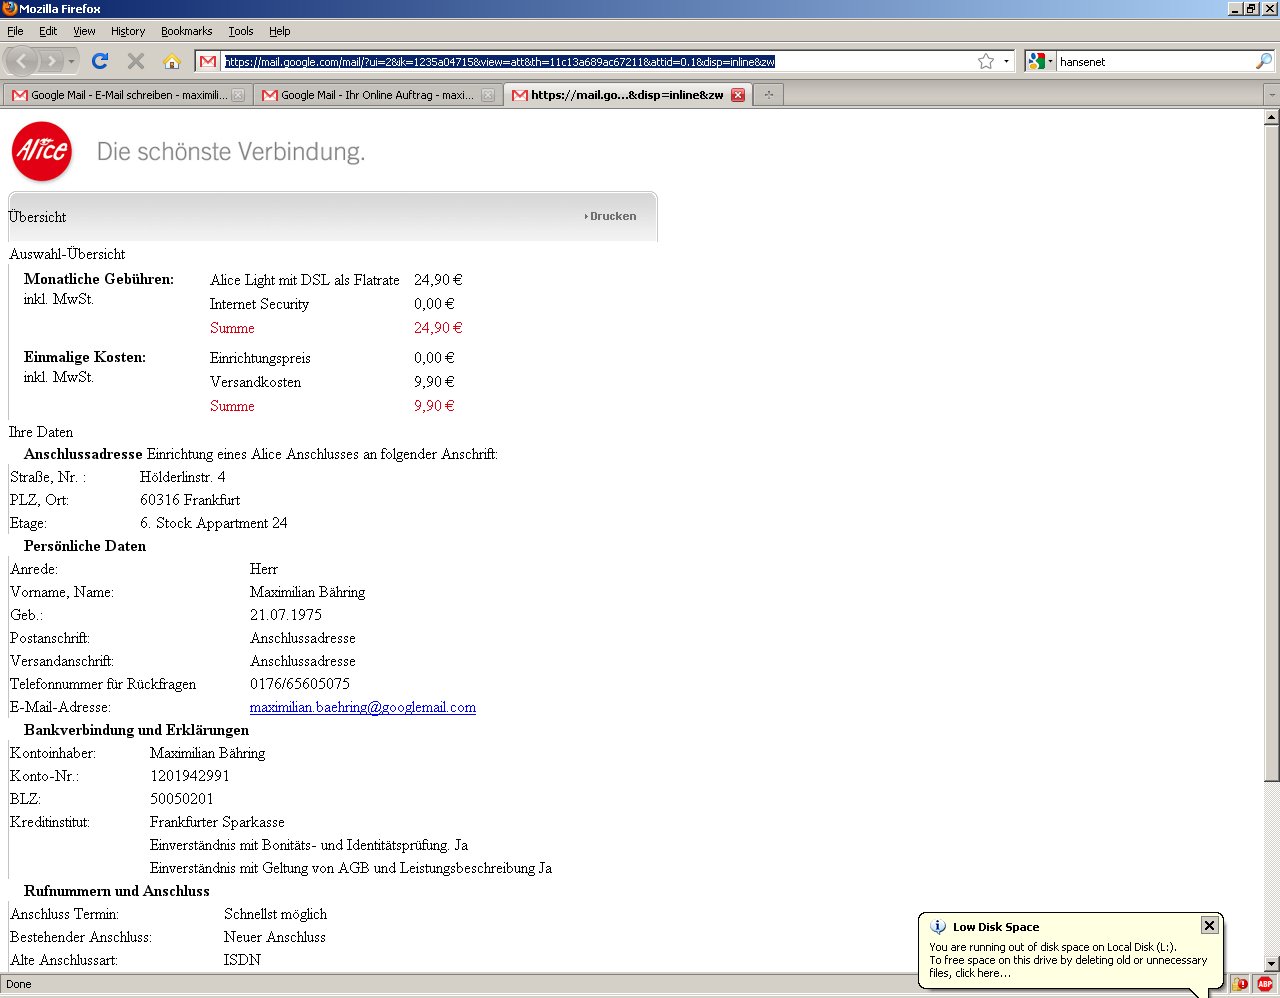Open the back/forward history dropdown arrow

71,62
